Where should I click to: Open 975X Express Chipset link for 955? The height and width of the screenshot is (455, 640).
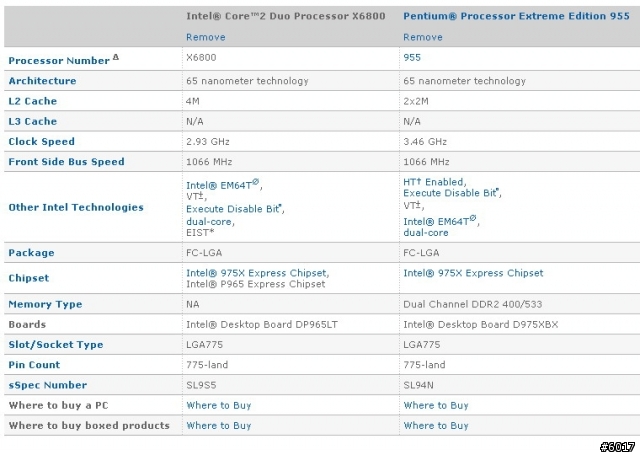pyautogui.click(x=473, y=273)
